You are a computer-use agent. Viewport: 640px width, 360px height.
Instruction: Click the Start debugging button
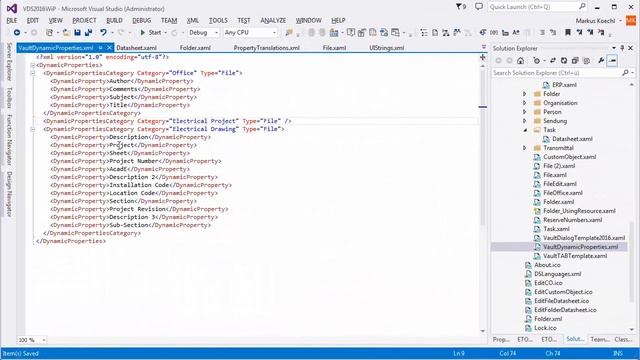tap(151, 32)
